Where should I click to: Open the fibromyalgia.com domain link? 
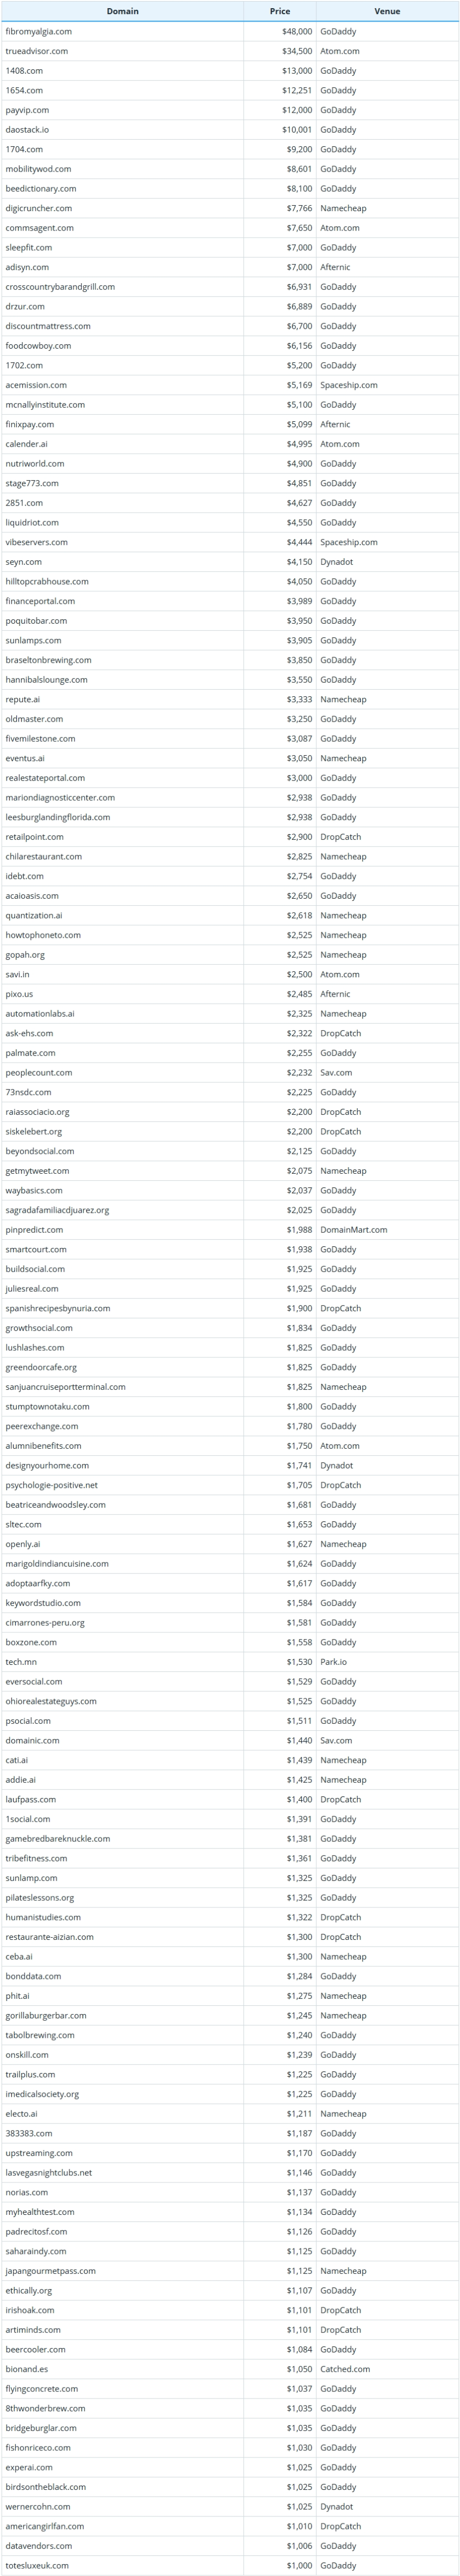click(x=39, y=31)
